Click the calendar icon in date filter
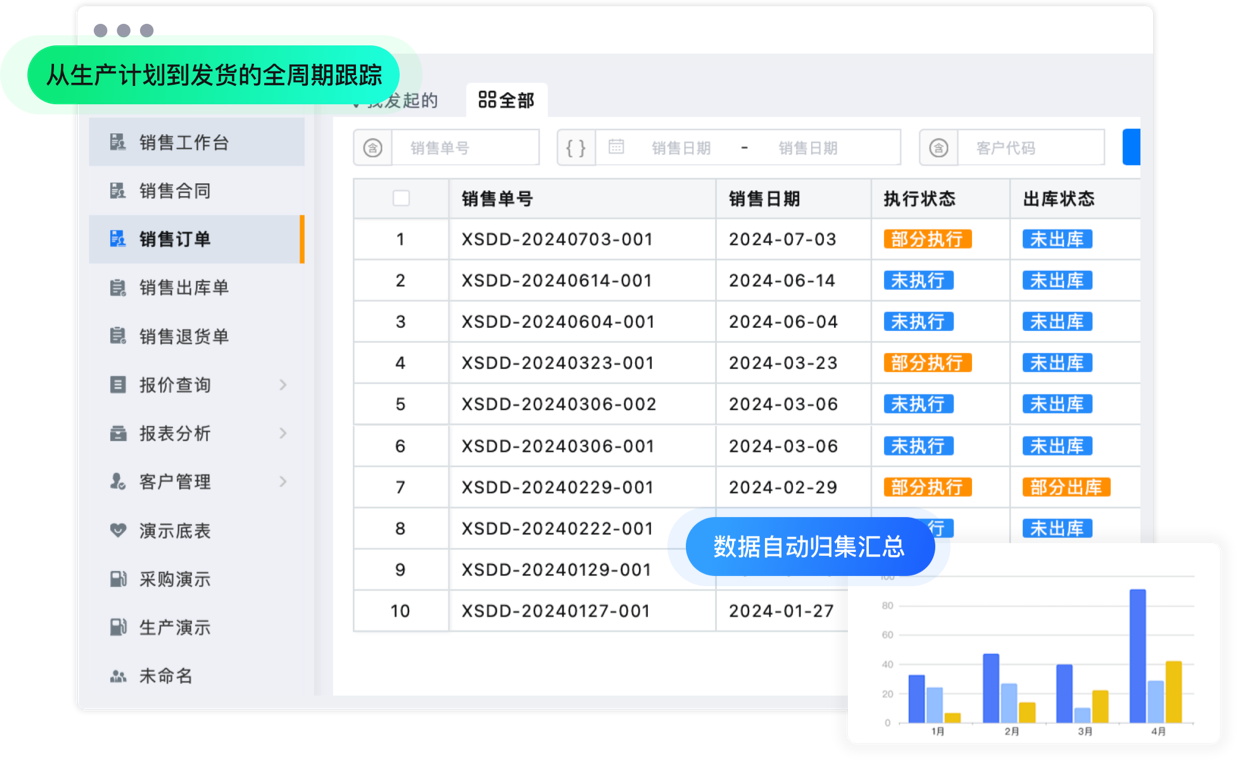 [616, 147]
